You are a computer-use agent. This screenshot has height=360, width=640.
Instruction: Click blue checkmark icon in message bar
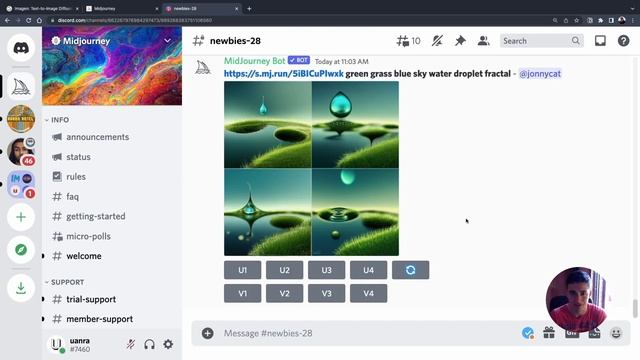pos(527,333)
